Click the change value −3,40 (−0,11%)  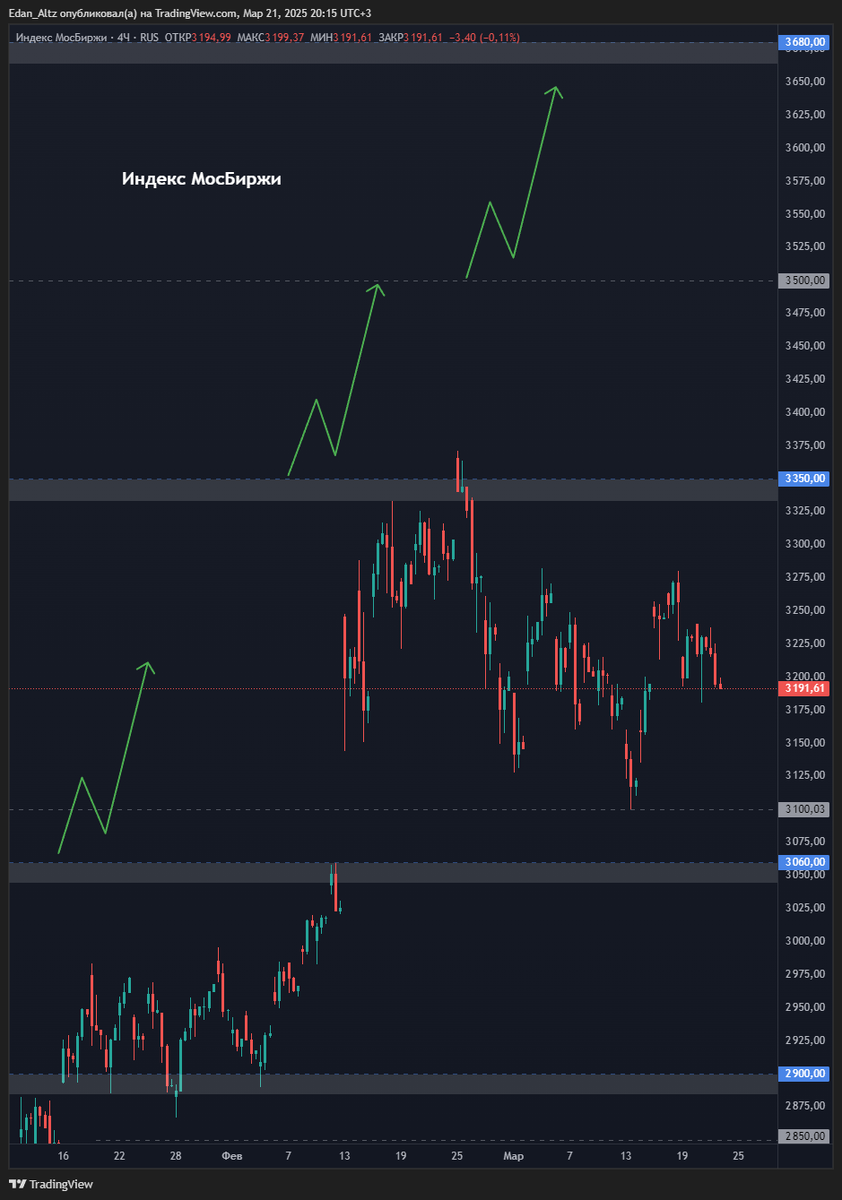pyautogui.click(x=485, y=37)
